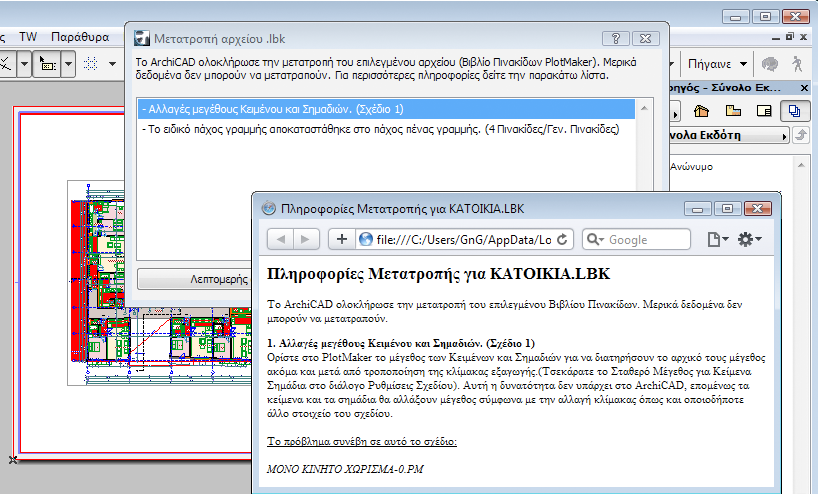Viewport: 818px width, 494px height.
Task: Open dropdown beside the trim/intersect tool
Action: [x=24, y=64]
